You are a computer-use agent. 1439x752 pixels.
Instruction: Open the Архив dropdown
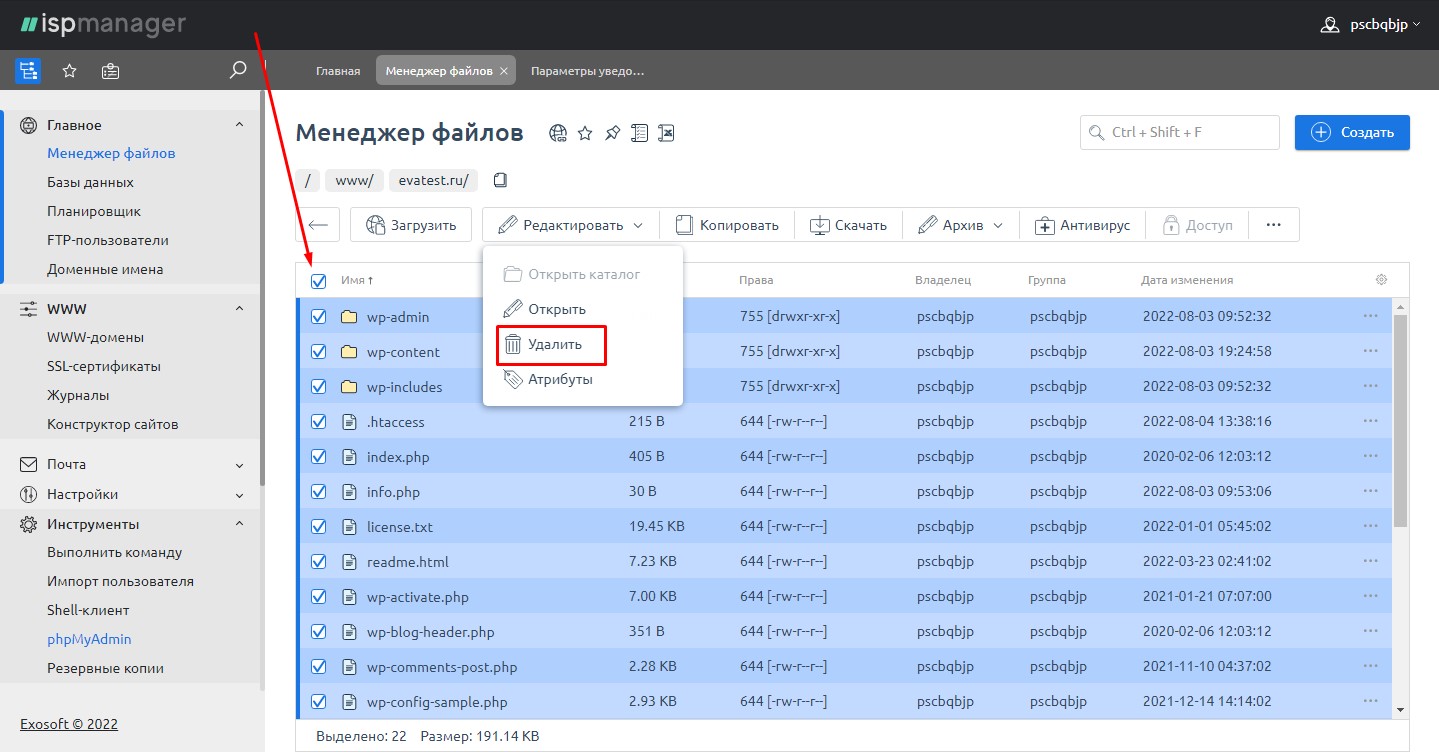tap(961, 225)
